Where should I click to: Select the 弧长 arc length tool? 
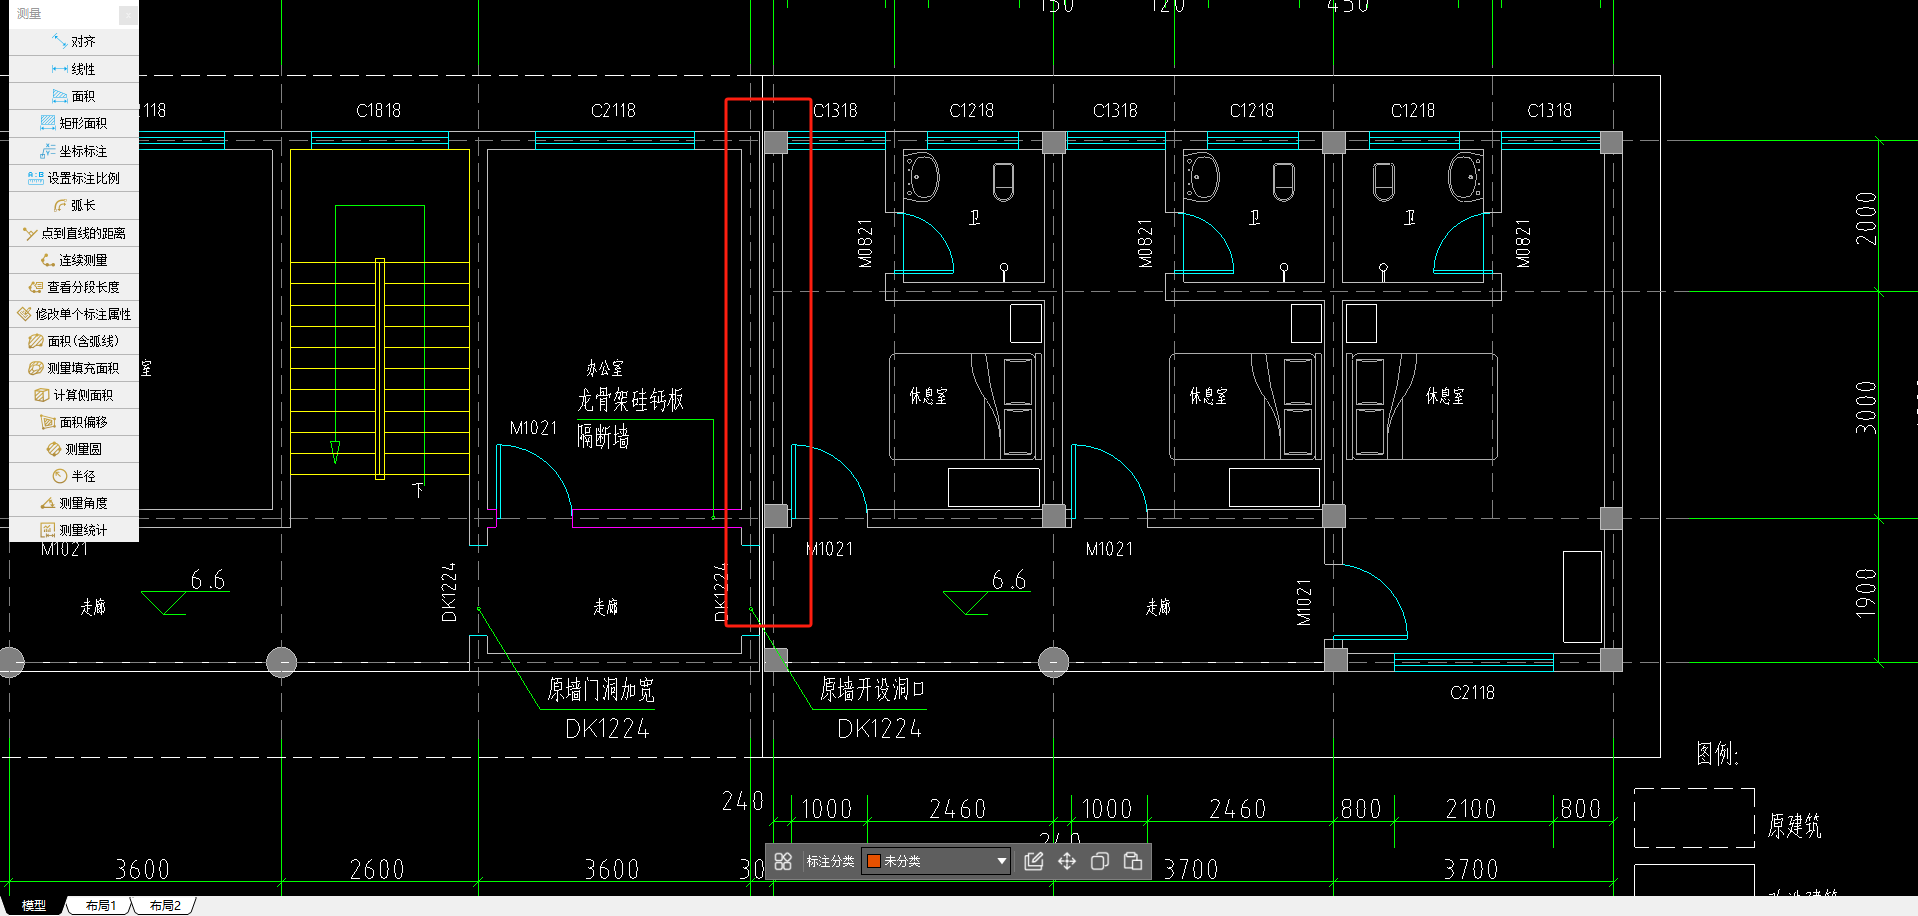point(74,205)
